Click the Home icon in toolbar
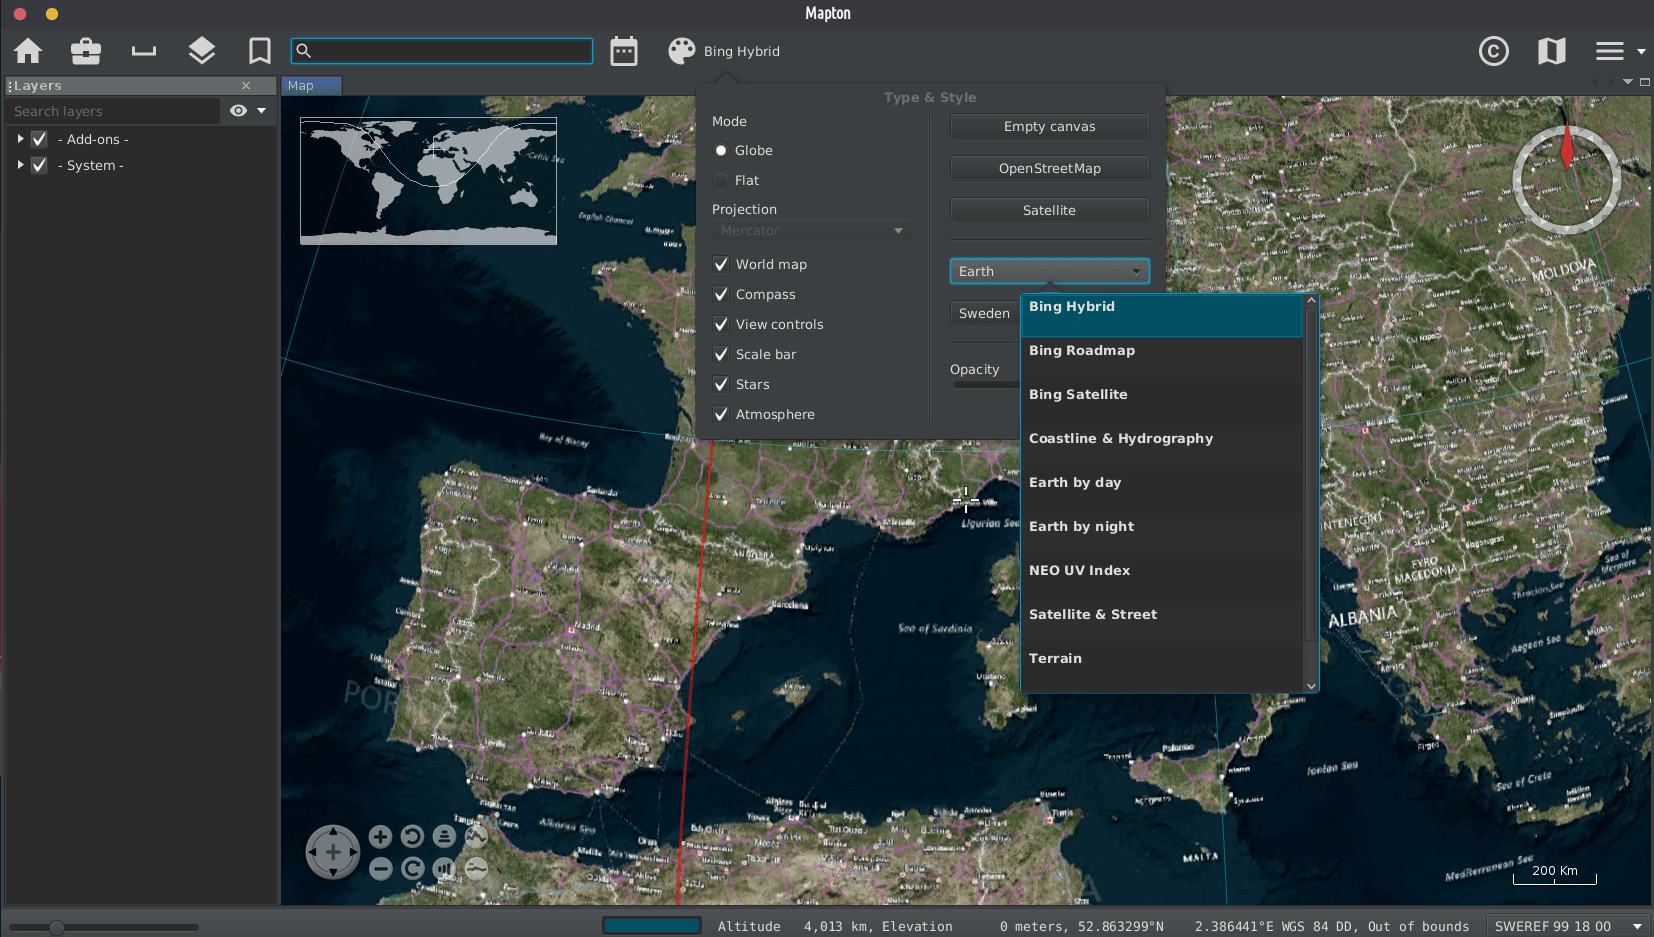 point(28,51)
